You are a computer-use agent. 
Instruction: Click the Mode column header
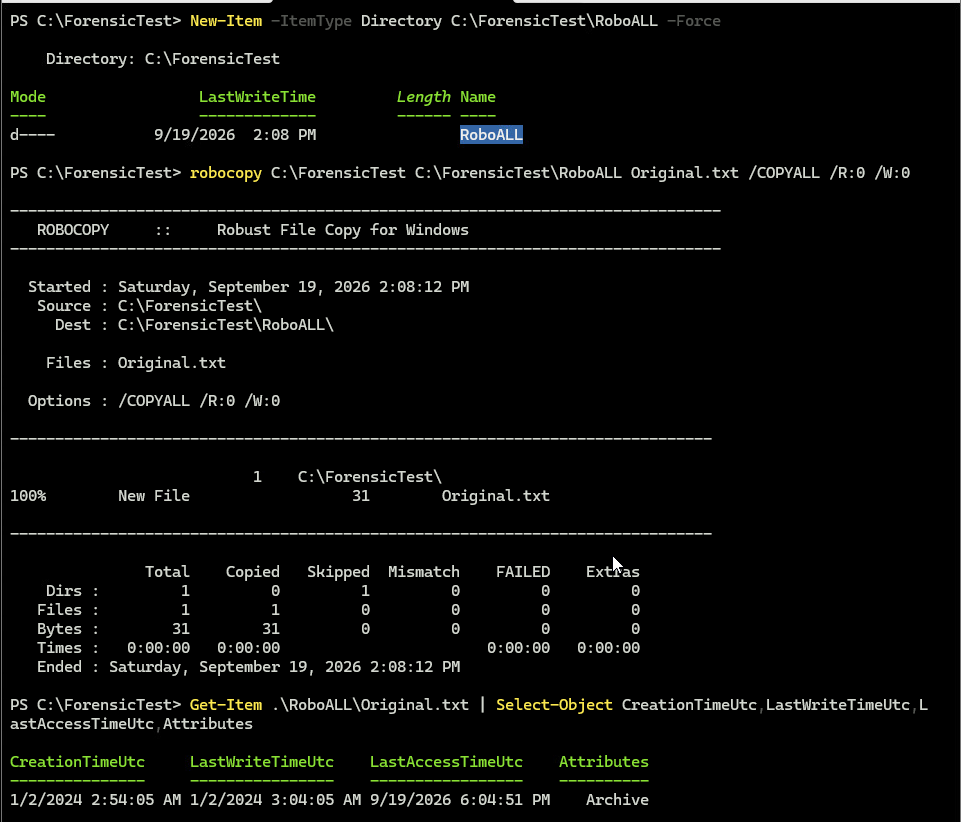(x=28, y=97)
